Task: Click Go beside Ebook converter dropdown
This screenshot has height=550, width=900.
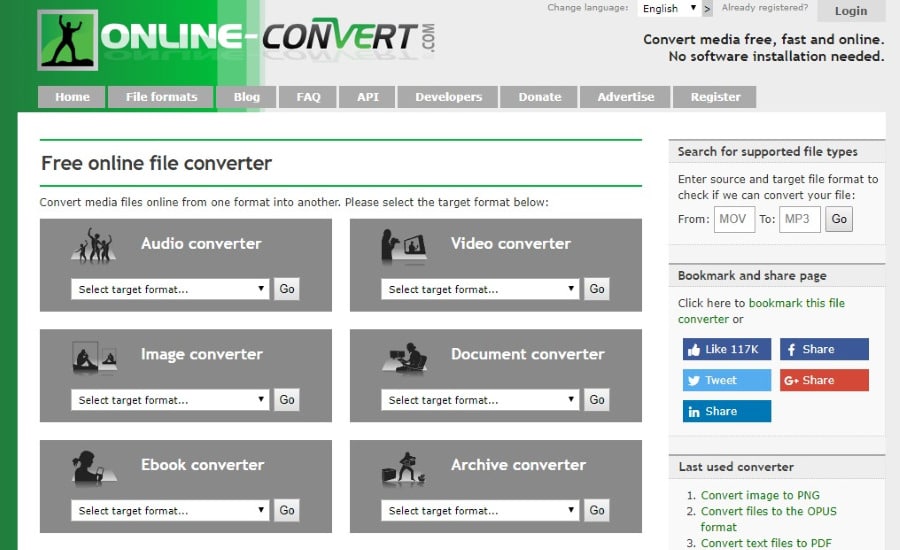Action: point(286,510)
